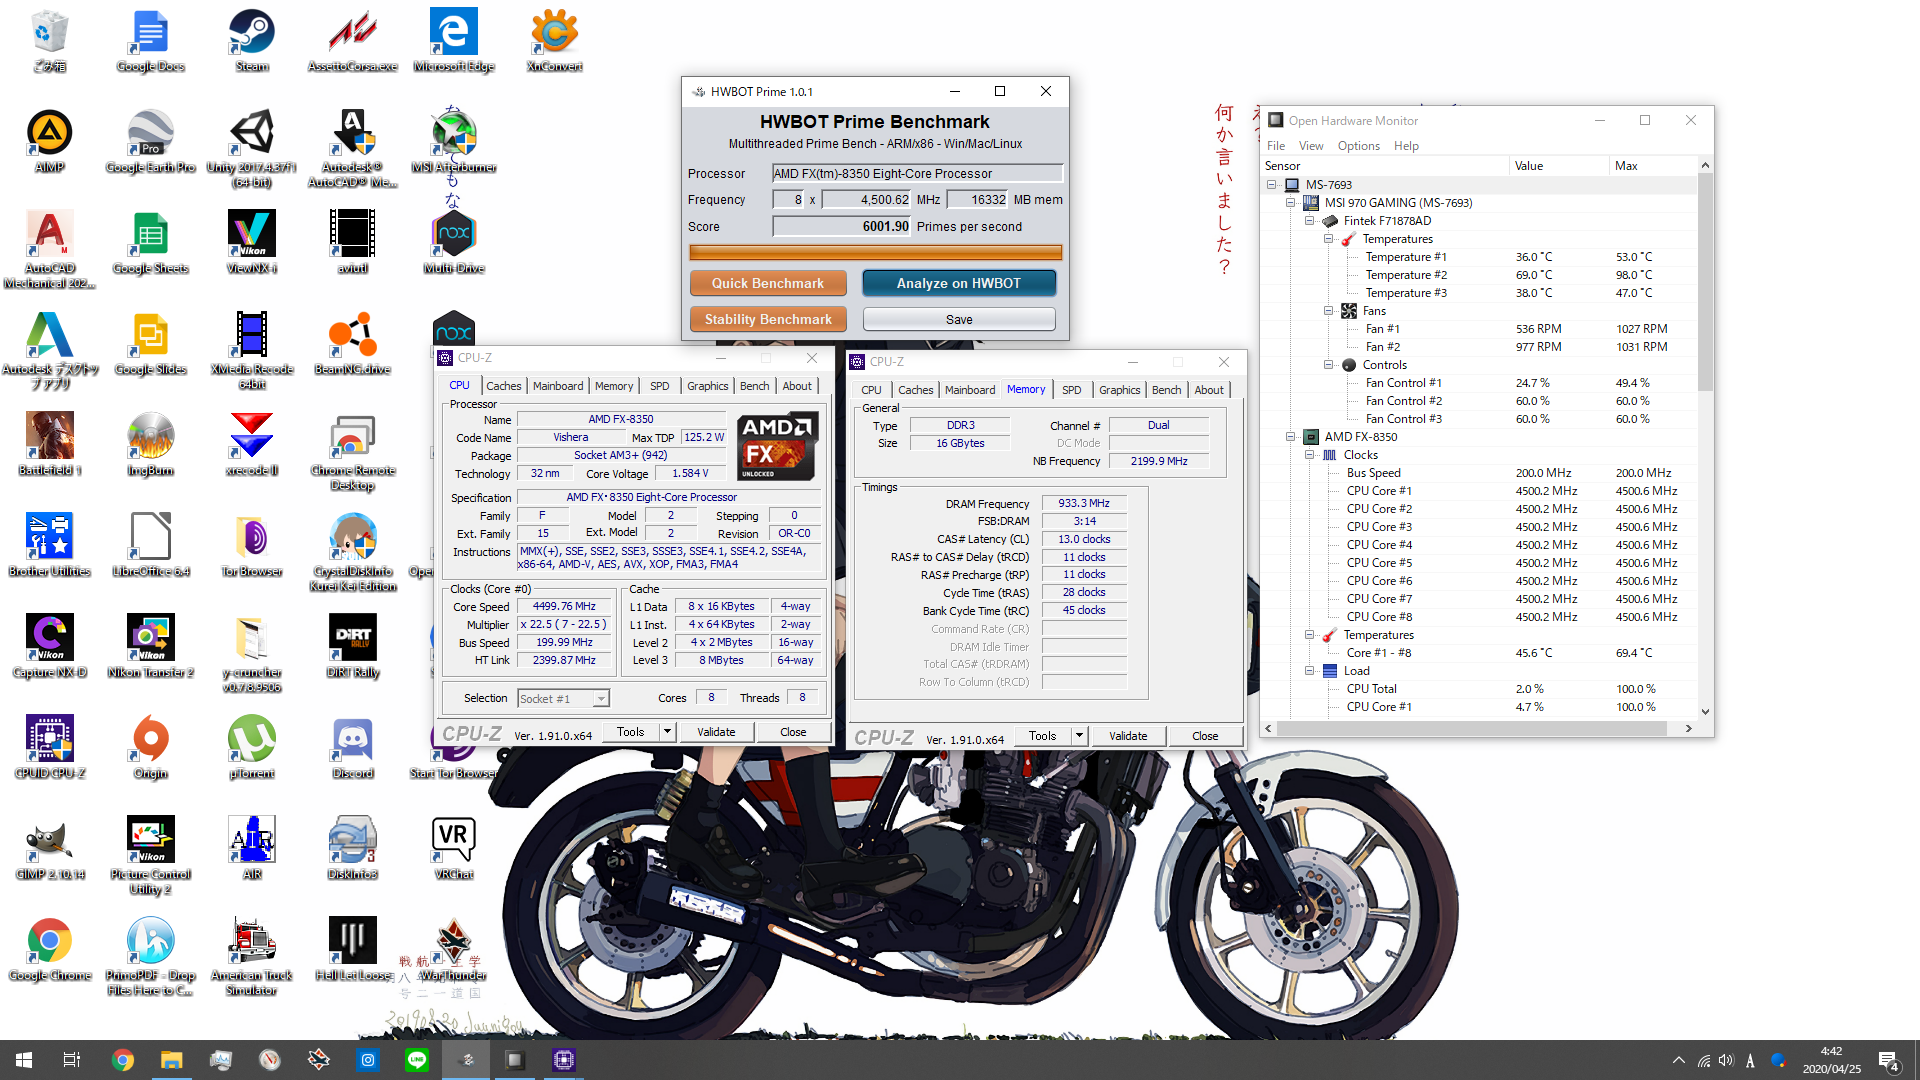Screen dimensions: 1920x1080
Task: Open Origin desktop shortcut
Action: (x=151, y=747)
